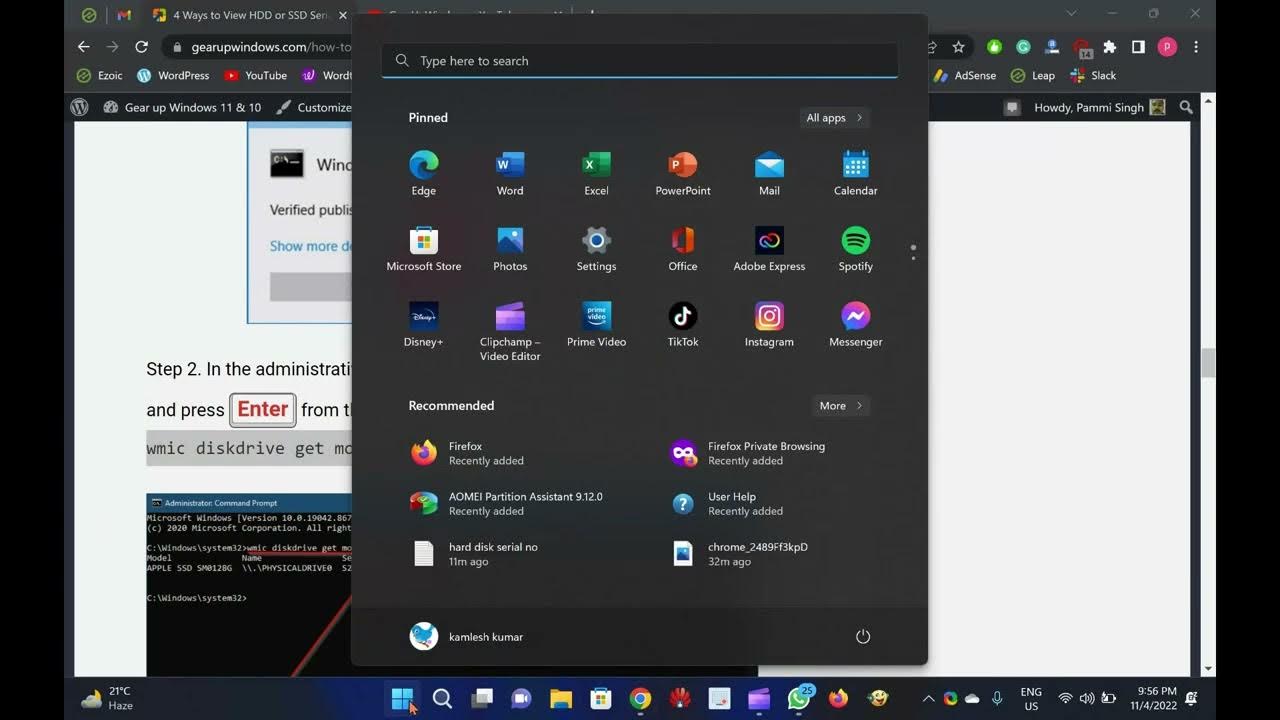
Task: Open the AdSense bookmark
Action: [964, 75]
